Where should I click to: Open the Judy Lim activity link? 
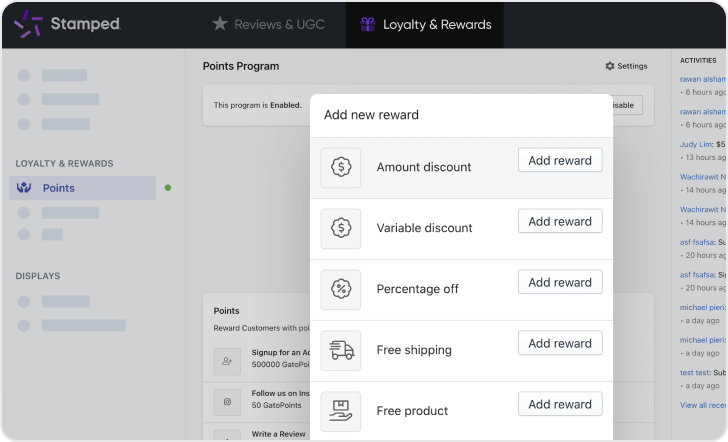point(696,144)
